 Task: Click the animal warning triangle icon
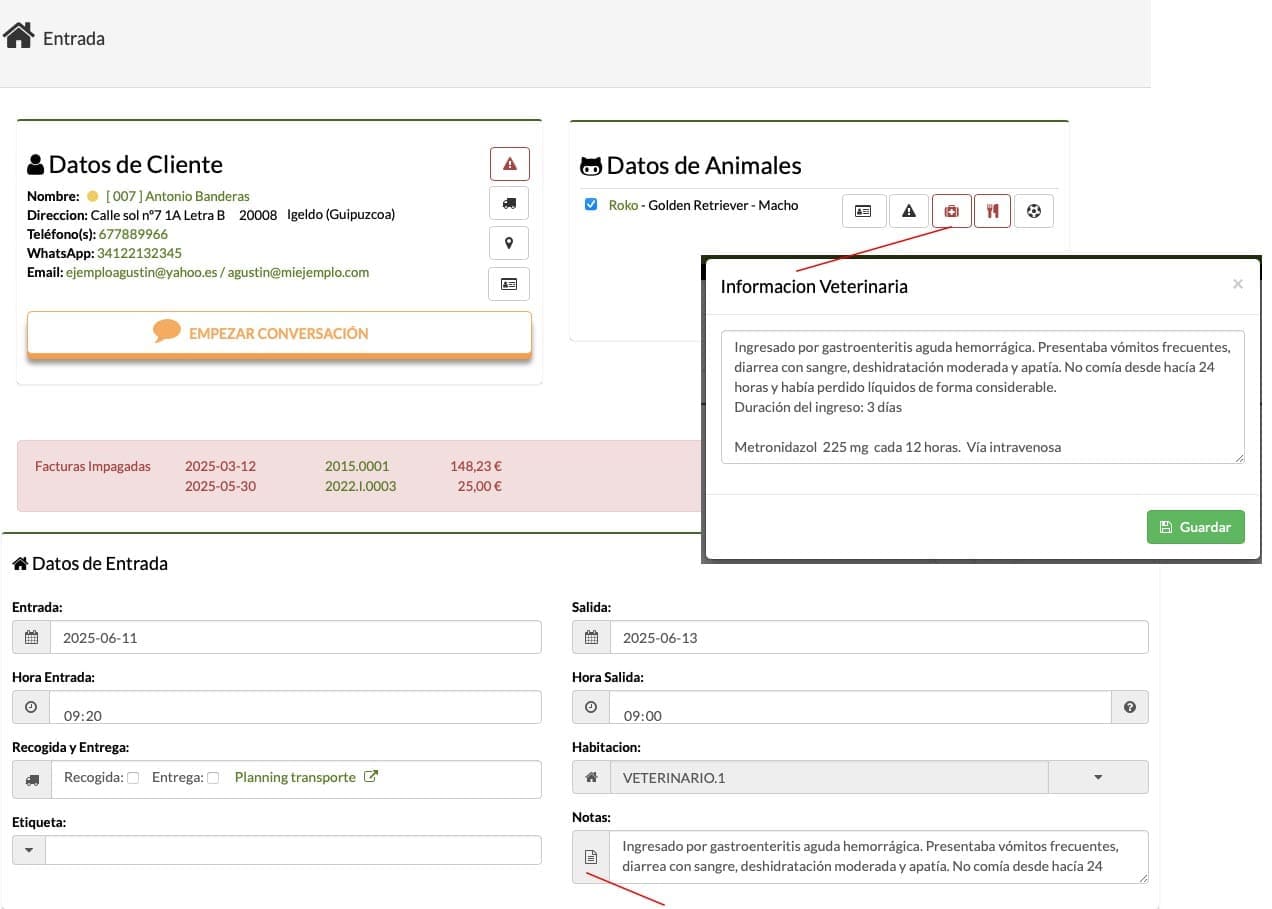click(x=909, y=211)
